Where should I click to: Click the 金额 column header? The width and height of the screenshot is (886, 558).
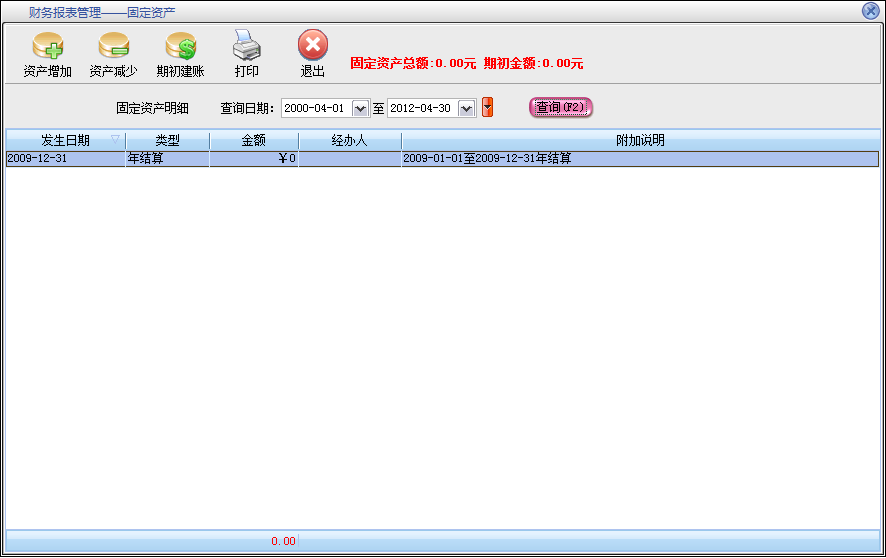coord(254,140)
